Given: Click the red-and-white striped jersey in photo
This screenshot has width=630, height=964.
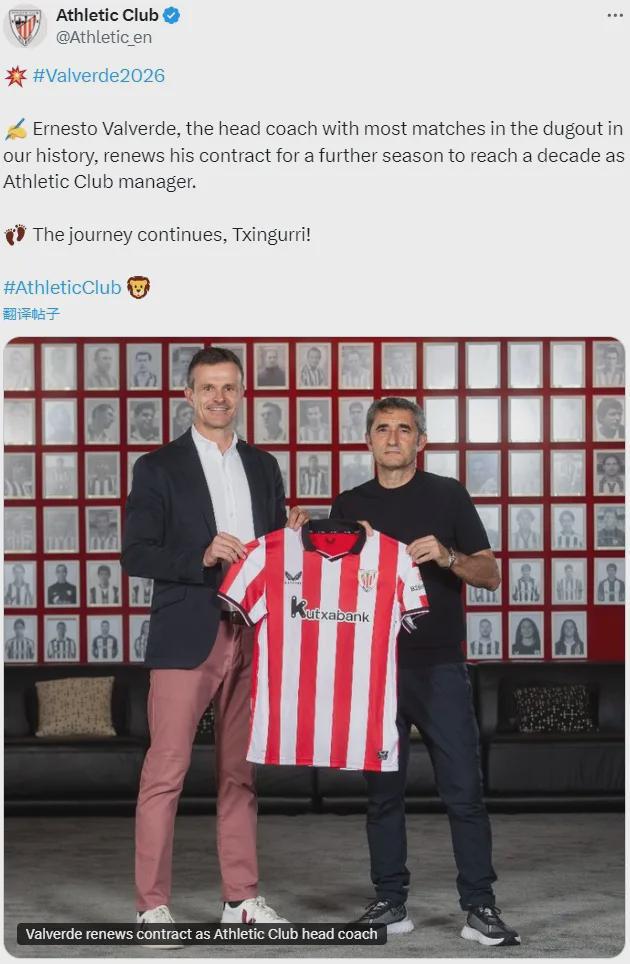Looking at the screenshot, I should (x=325, y=646).
